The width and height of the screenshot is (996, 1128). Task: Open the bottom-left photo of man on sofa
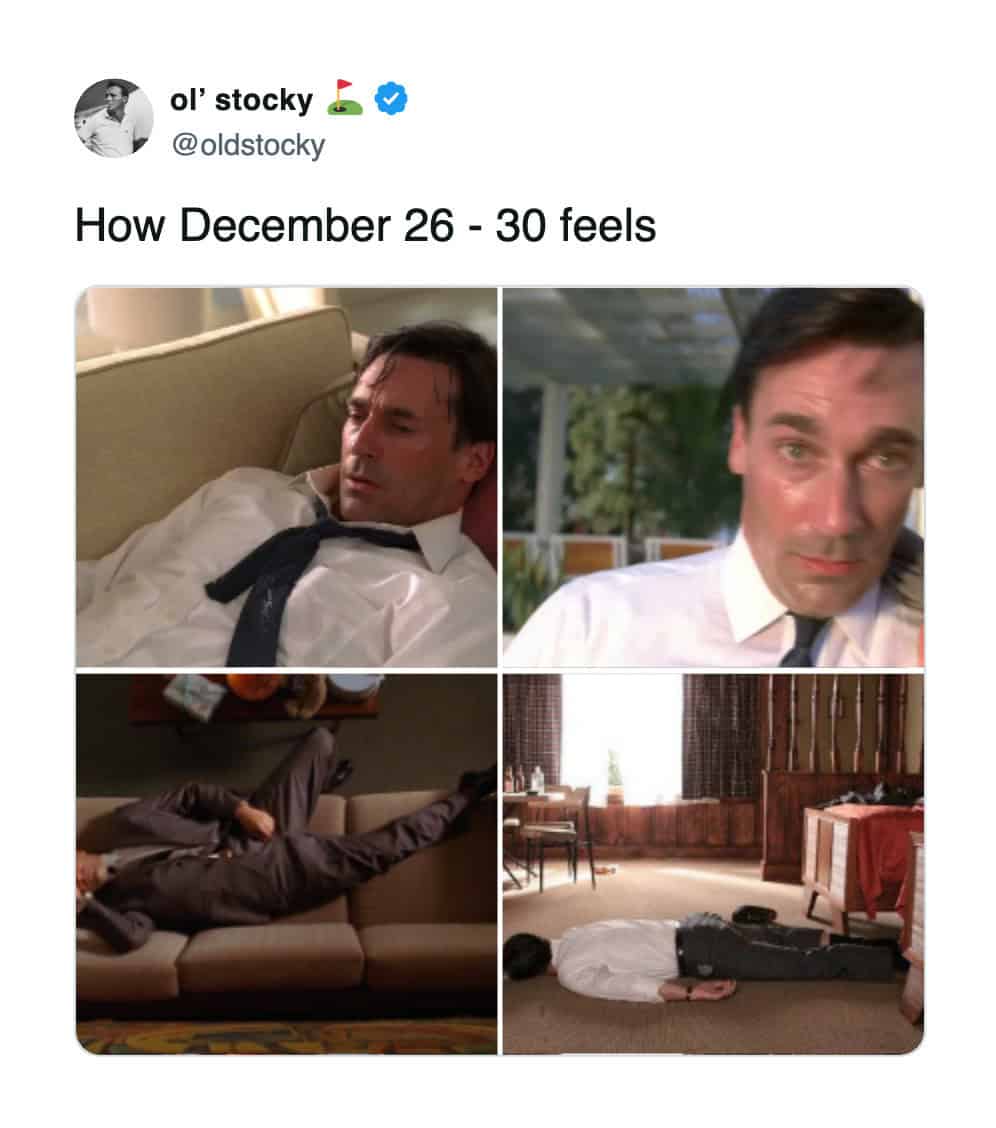(x=286, y=863)
